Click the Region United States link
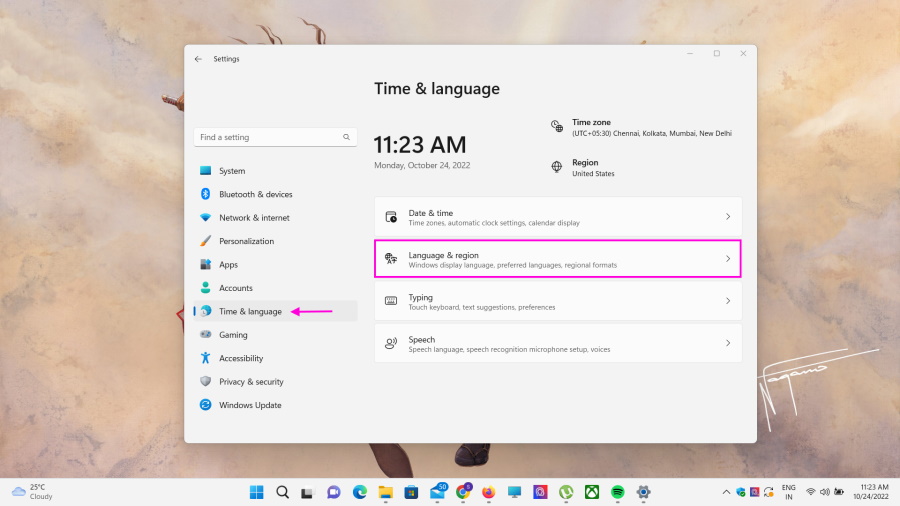The height and width of the screenshot is (506, 900). coord(592,168)
